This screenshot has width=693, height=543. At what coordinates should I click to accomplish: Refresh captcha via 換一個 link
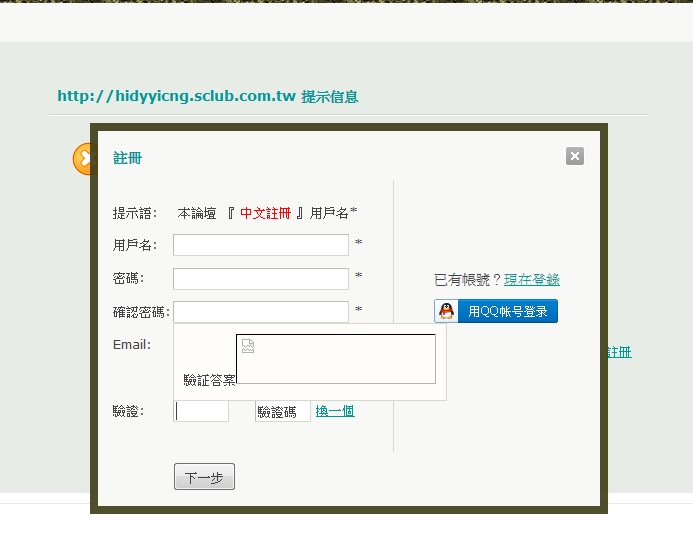coord(335,411)
